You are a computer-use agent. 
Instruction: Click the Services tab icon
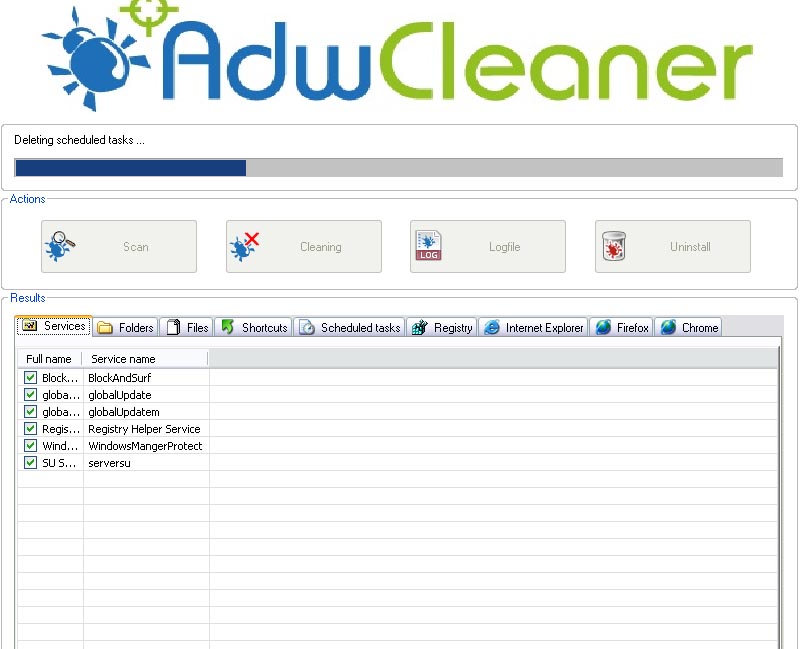[30, 325]
